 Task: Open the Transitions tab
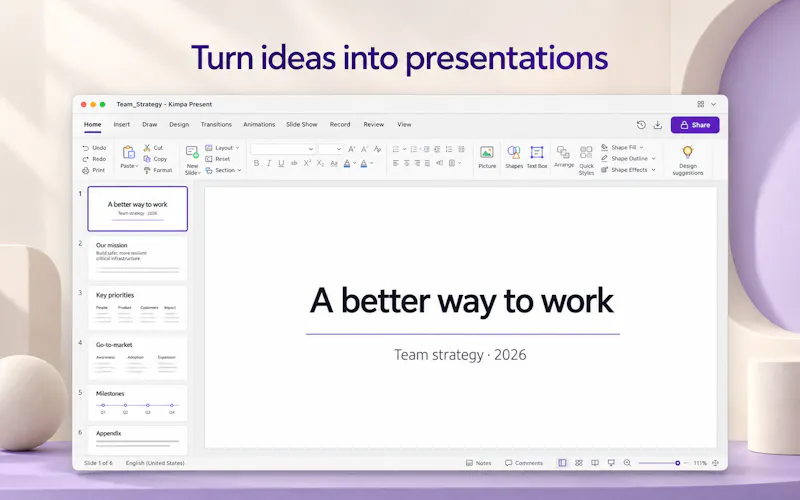[216, 124]
